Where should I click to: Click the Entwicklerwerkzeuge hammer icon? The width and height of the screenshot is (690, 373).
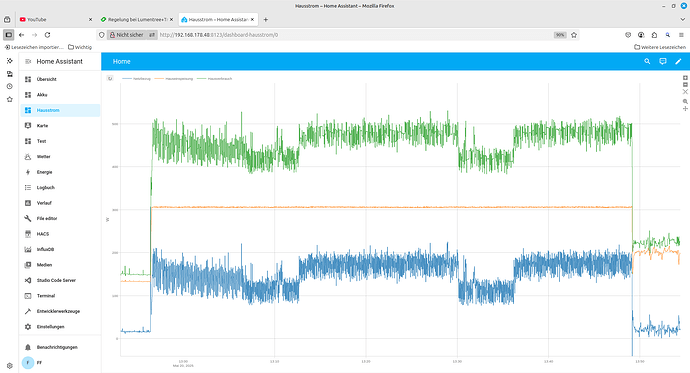tap(28, 311)
